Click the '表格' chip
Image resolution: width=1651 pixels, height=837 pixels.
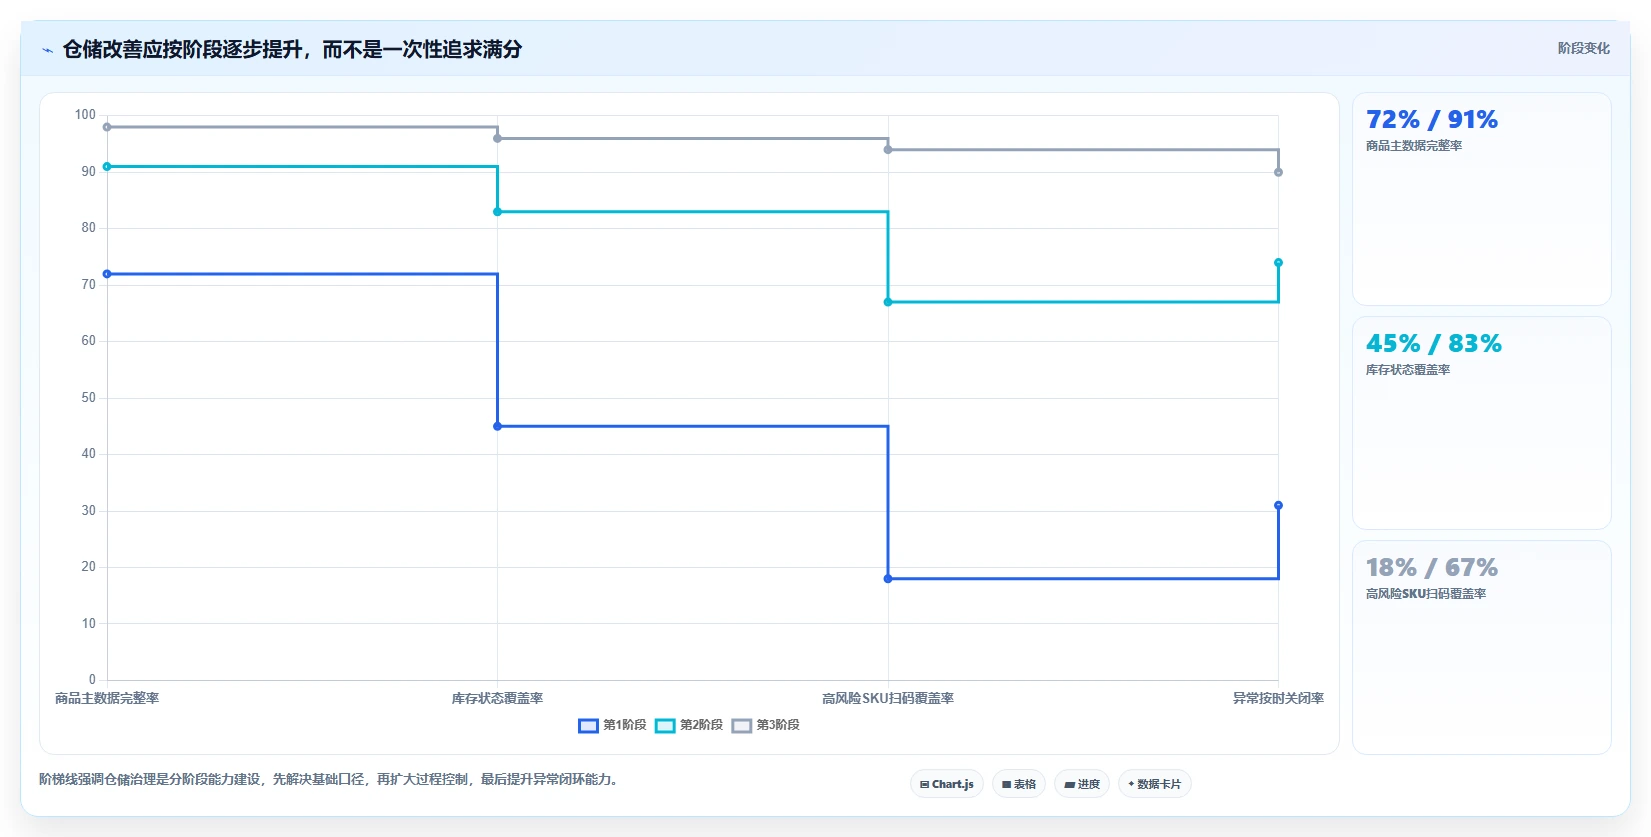point(1019,784)
